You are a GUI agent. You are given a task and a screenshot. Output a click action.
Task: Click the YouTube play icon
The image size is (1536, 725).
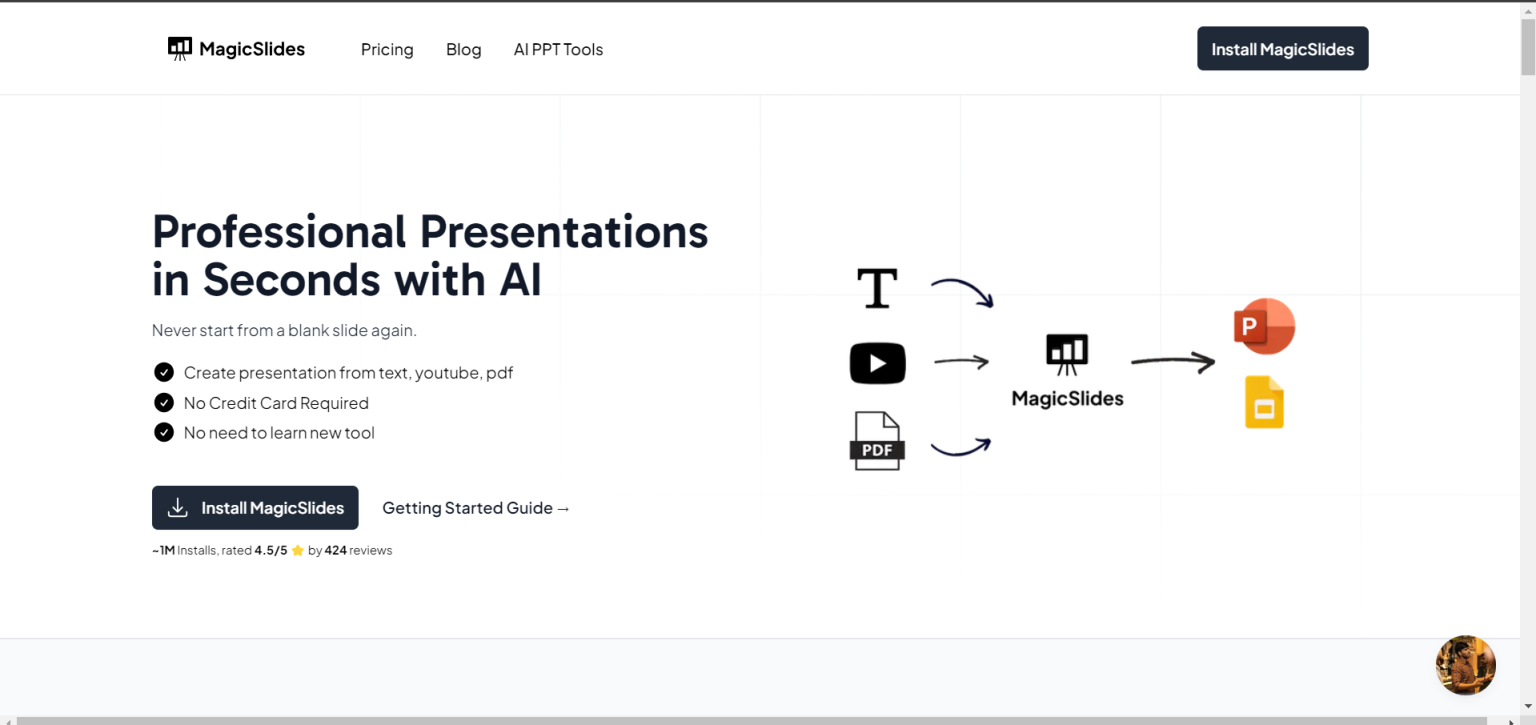[877, 363]
